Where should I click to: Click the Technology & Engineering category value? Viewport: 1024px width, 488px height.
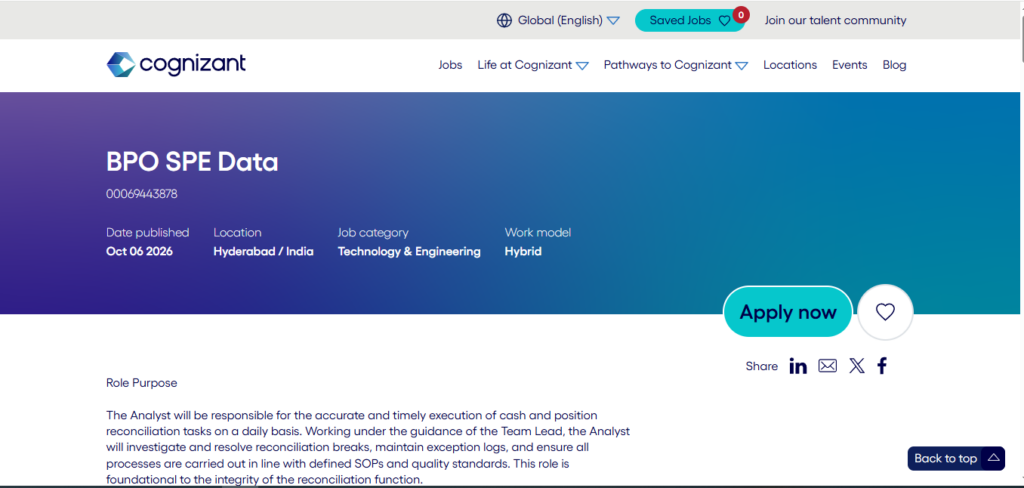pyautogui.click(x=409, y=252)
